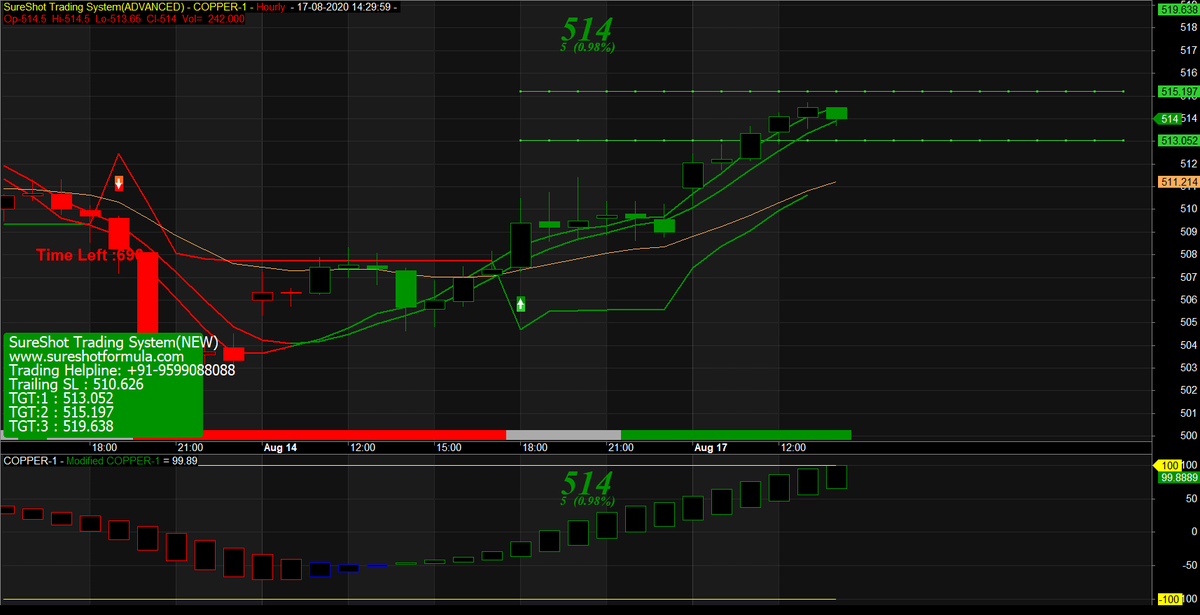The height and width of the screenshot is (615, 1200).
Task: Click the '5 (0.98%)' change text in main chart
Action: point(587,47)
